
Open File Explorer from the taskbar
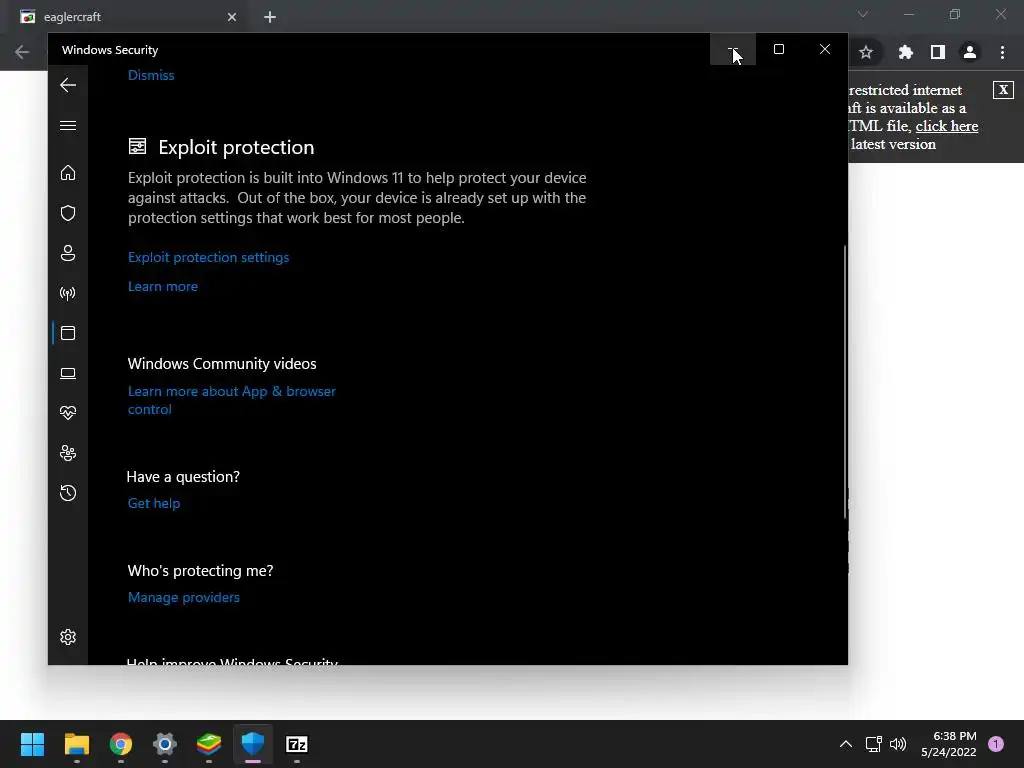click(77, 744)
